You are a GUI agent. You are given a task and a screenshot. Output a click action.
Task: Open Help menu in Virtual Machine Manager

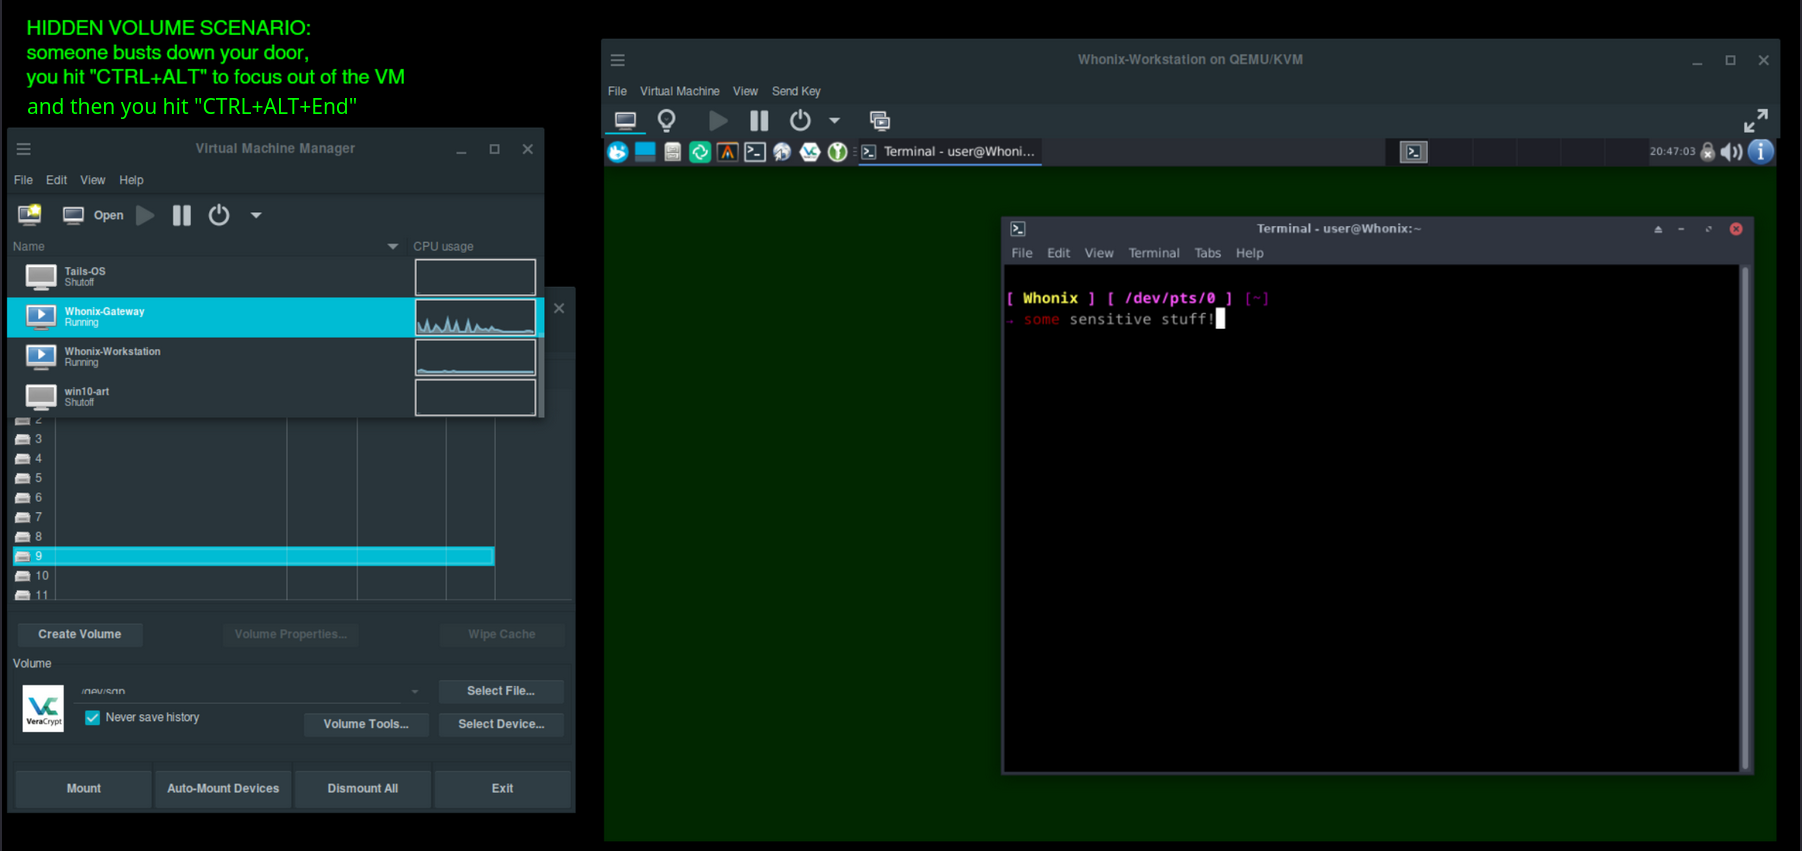point(131,180)
